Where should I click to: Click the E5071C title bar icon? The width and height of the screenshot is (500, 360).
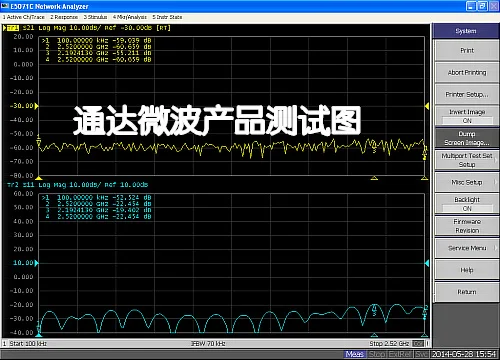click(x=5, y=6)
